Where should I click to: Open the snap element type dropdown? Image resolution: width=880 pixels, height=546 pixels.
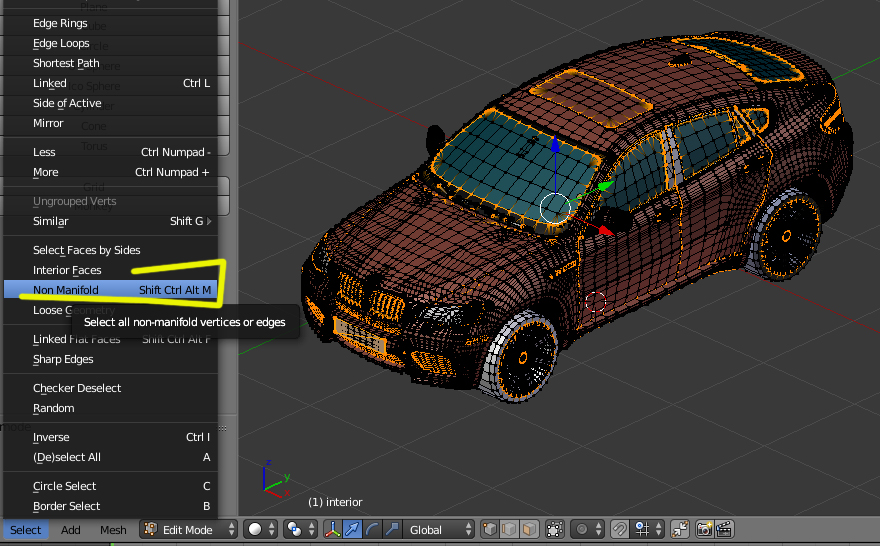pos(648,529)
